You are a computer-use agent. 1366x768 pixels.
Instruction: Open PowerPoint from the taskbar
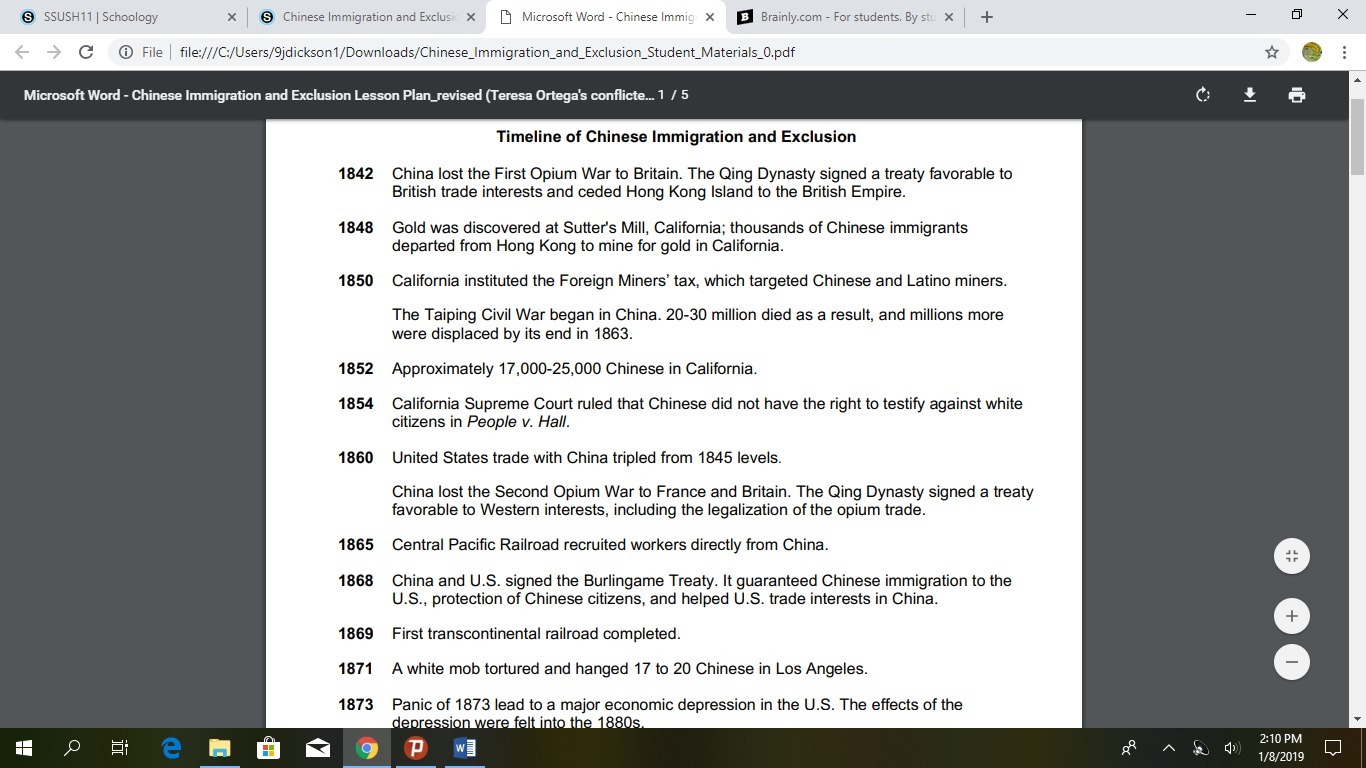[415, 748]
